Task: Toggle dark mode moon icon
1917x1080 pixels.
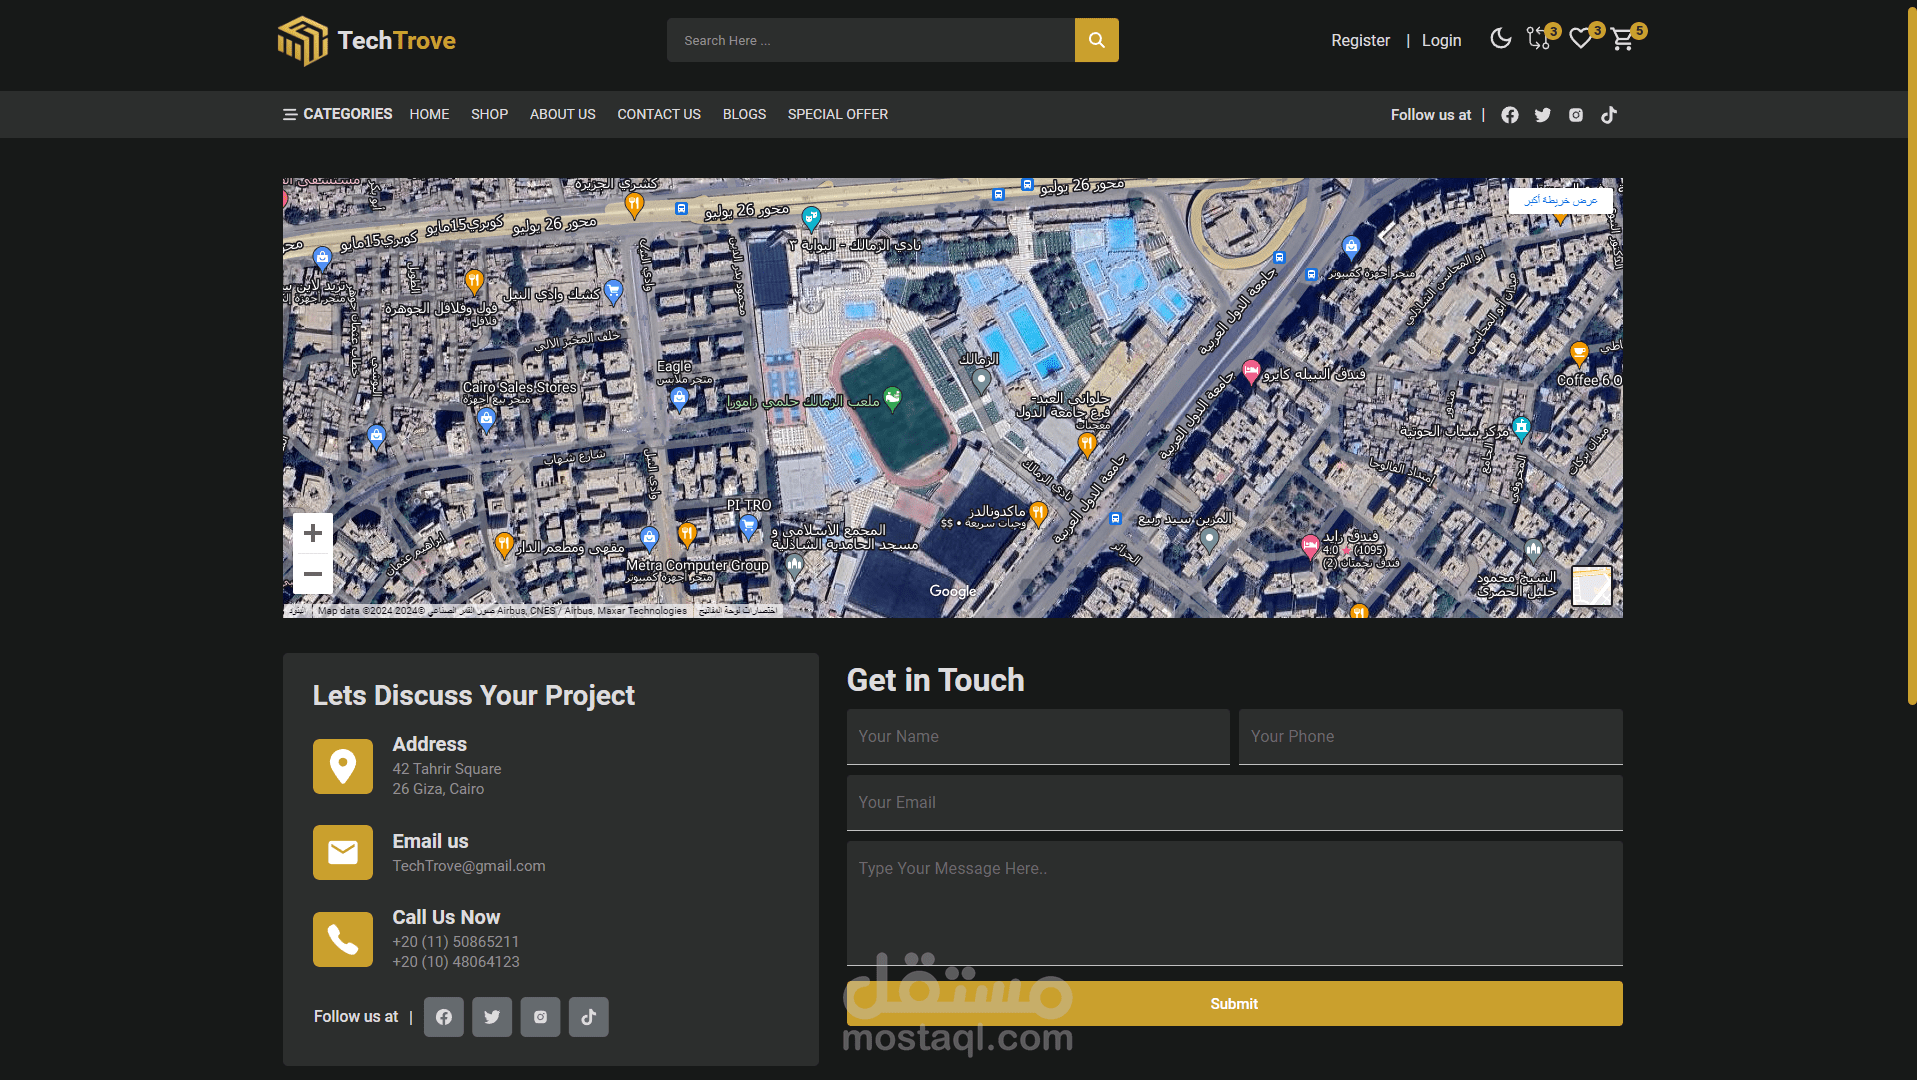Action: (1500, 39)
